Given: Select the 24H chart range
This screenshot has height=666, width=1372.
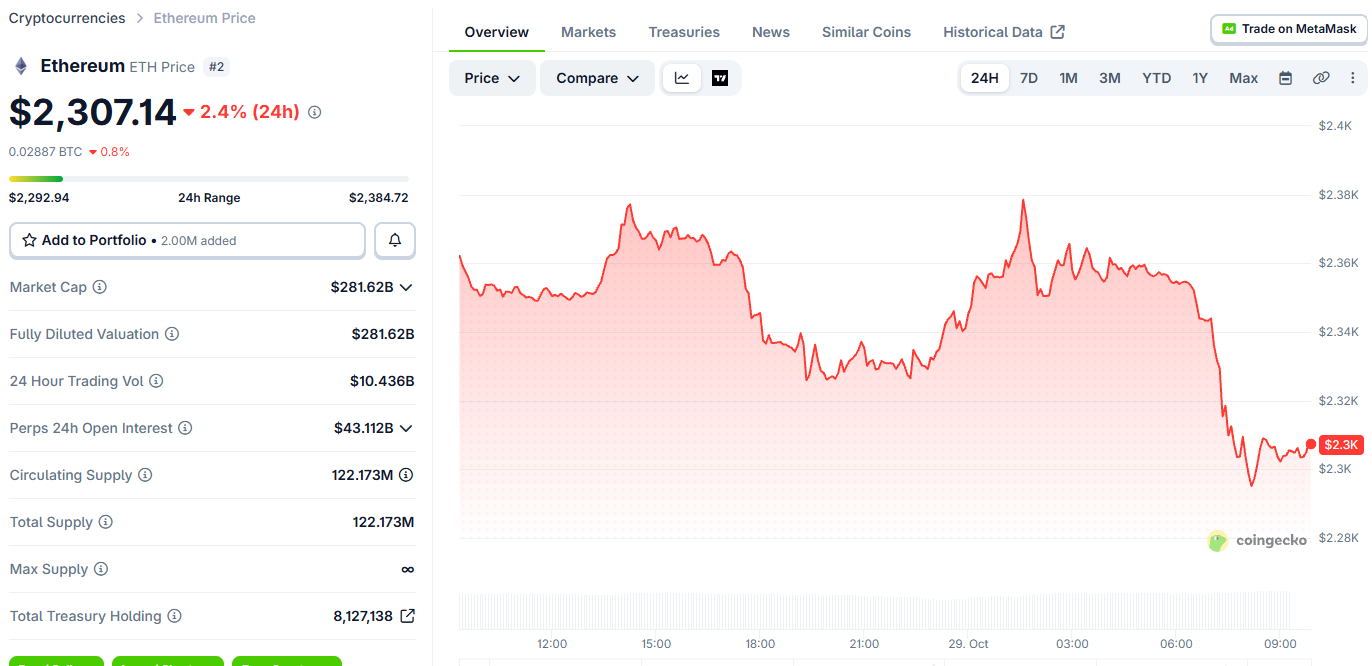Looking at the screenshot, I should coord(985,78).
